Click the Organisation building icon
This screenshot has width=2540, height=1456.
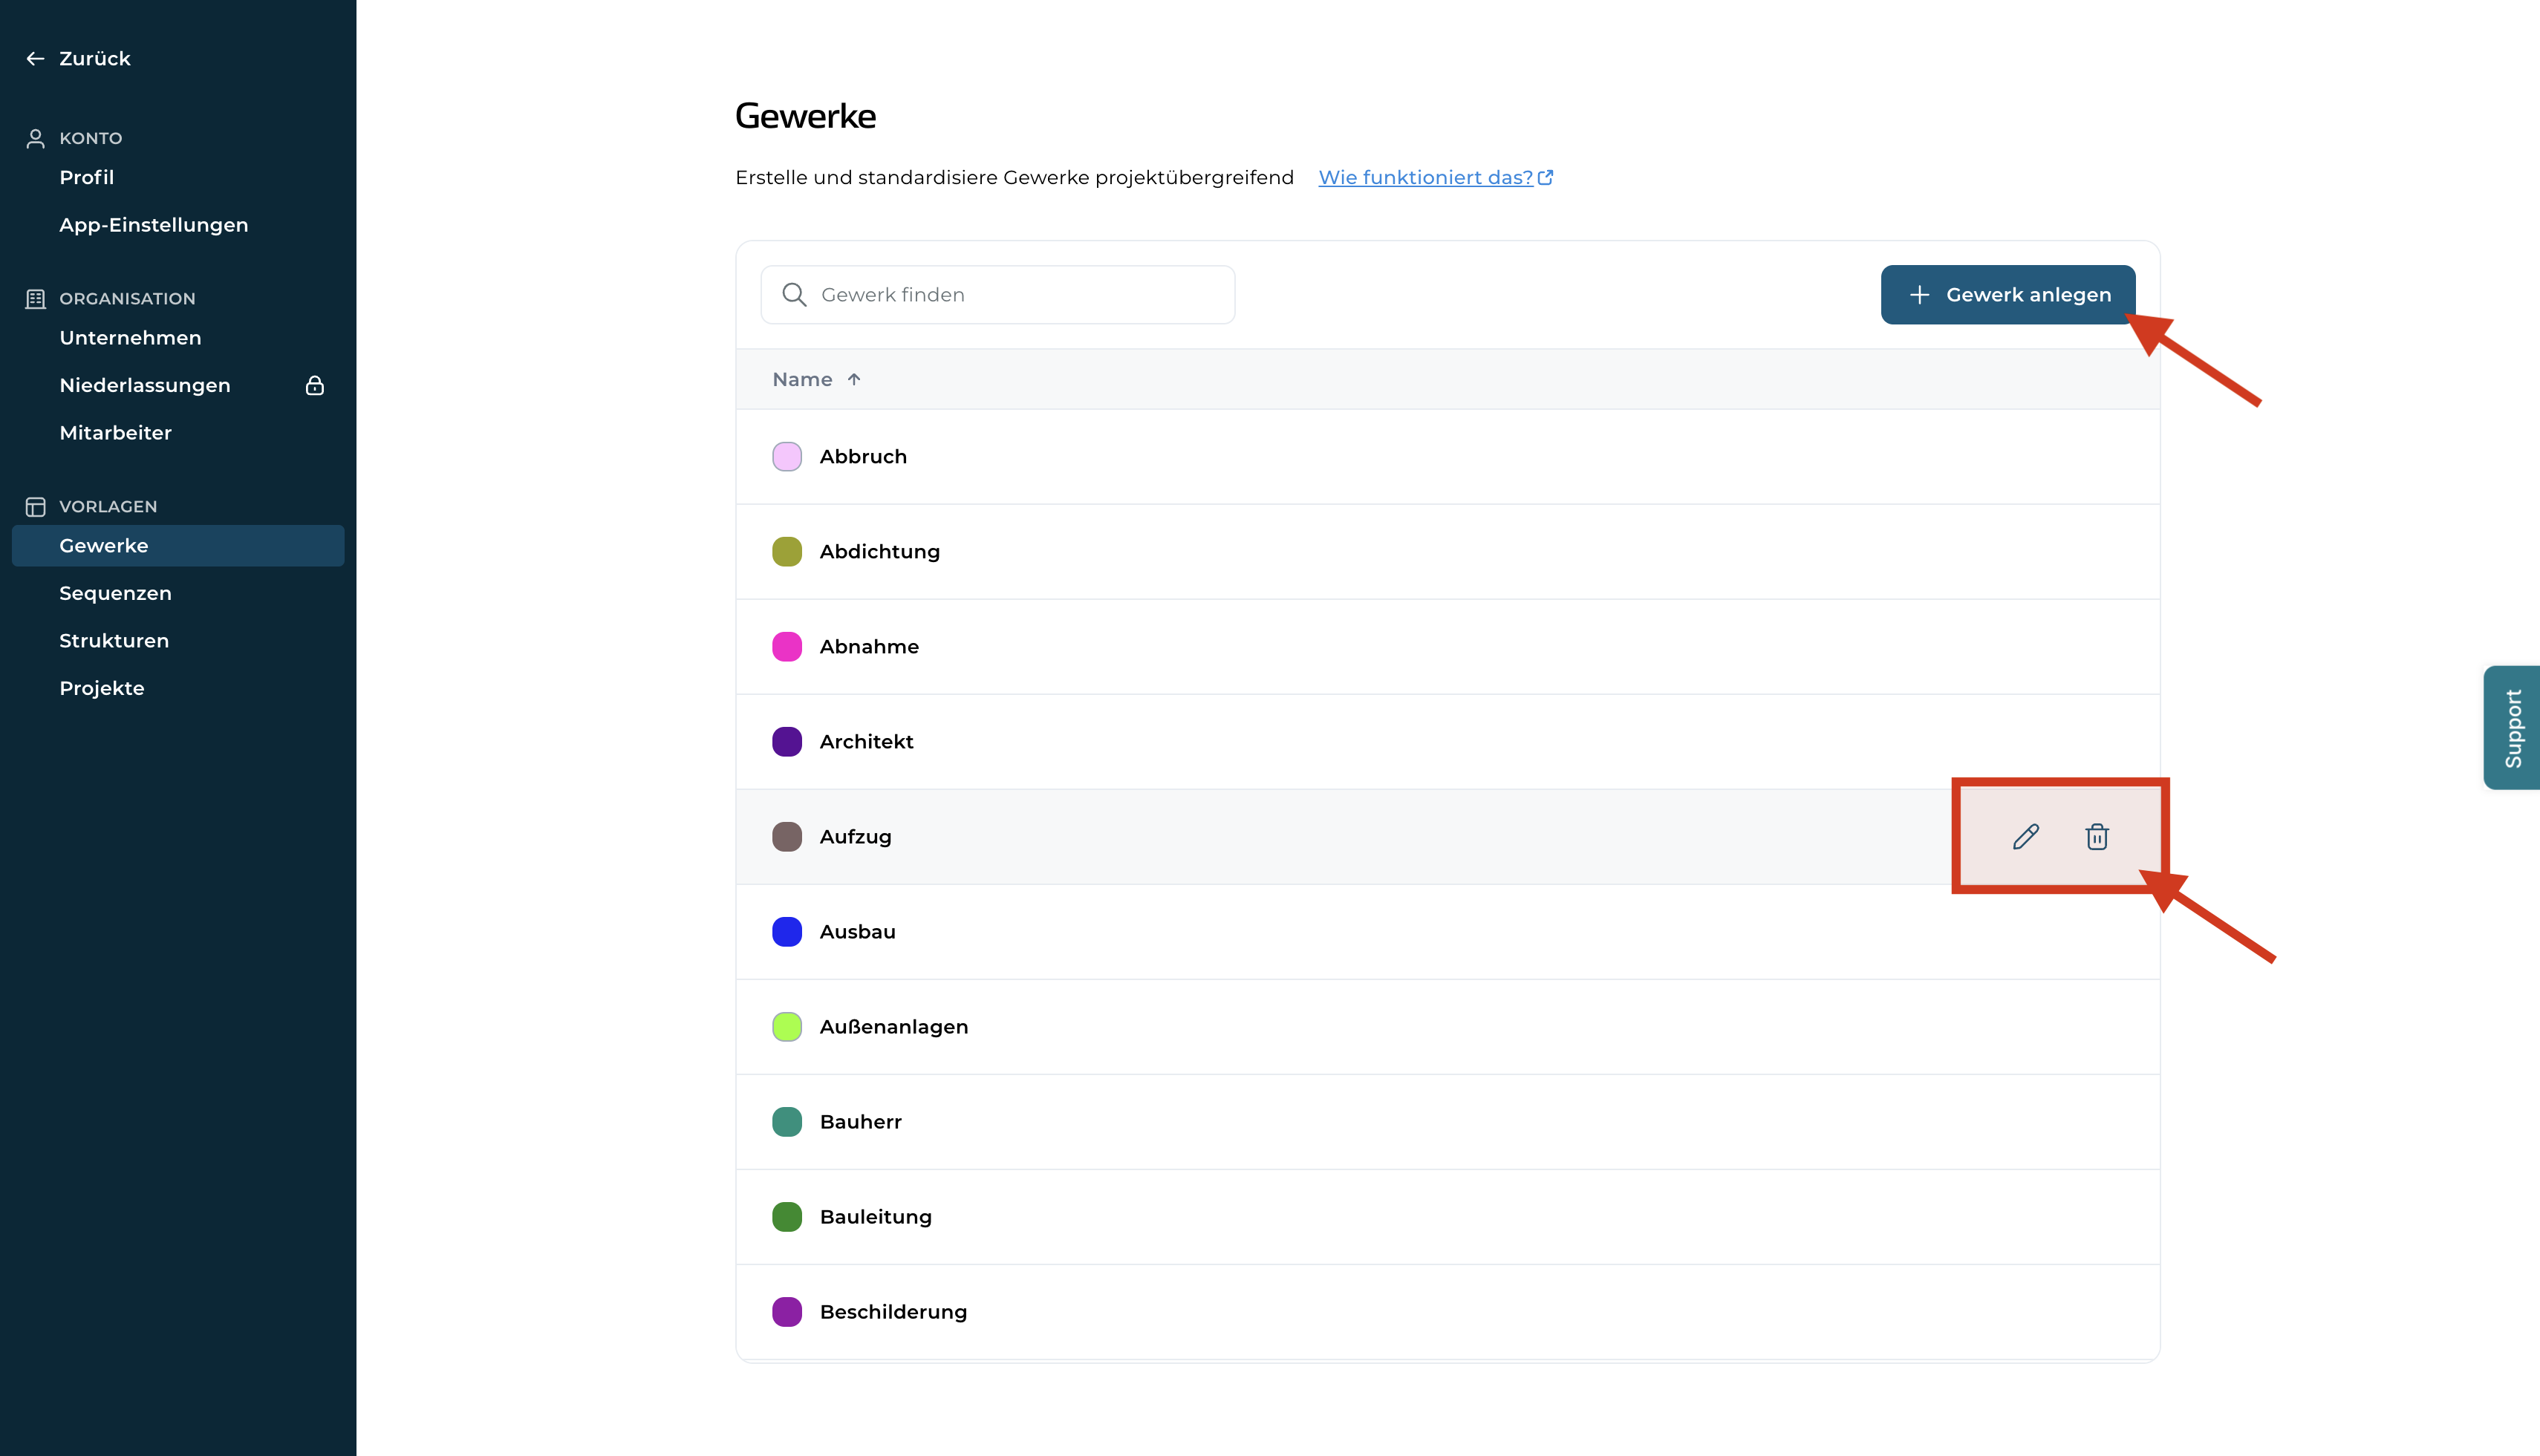[x=36, y=299]
